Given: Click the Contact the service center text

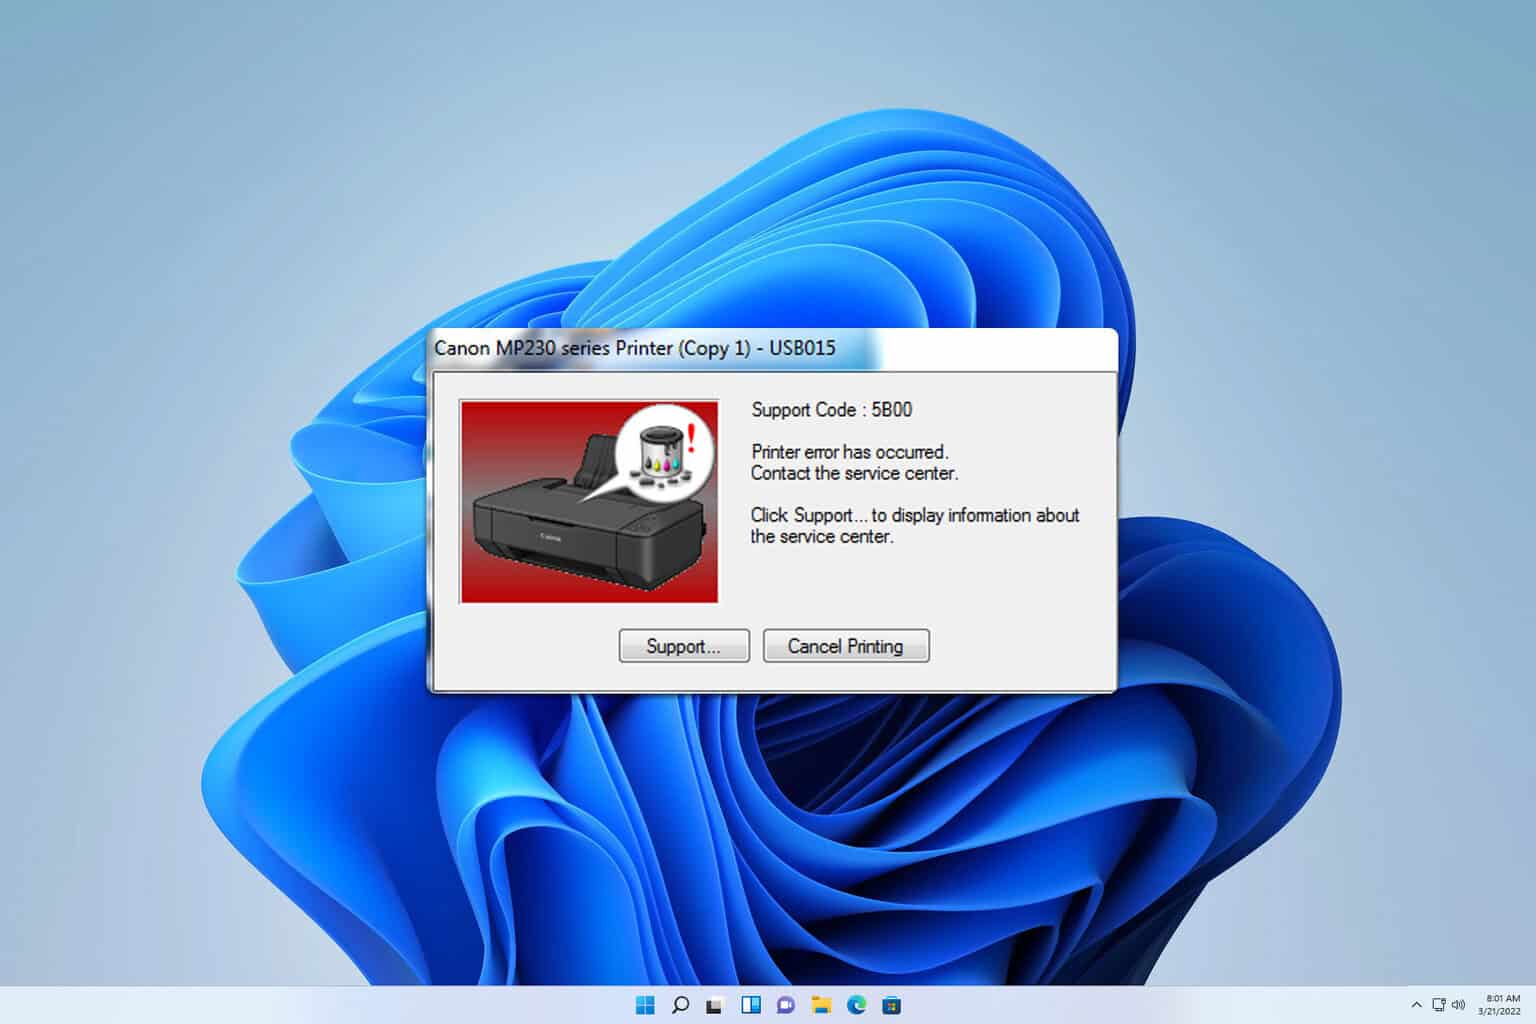Looking at the screenshot, I should (854, 473).
